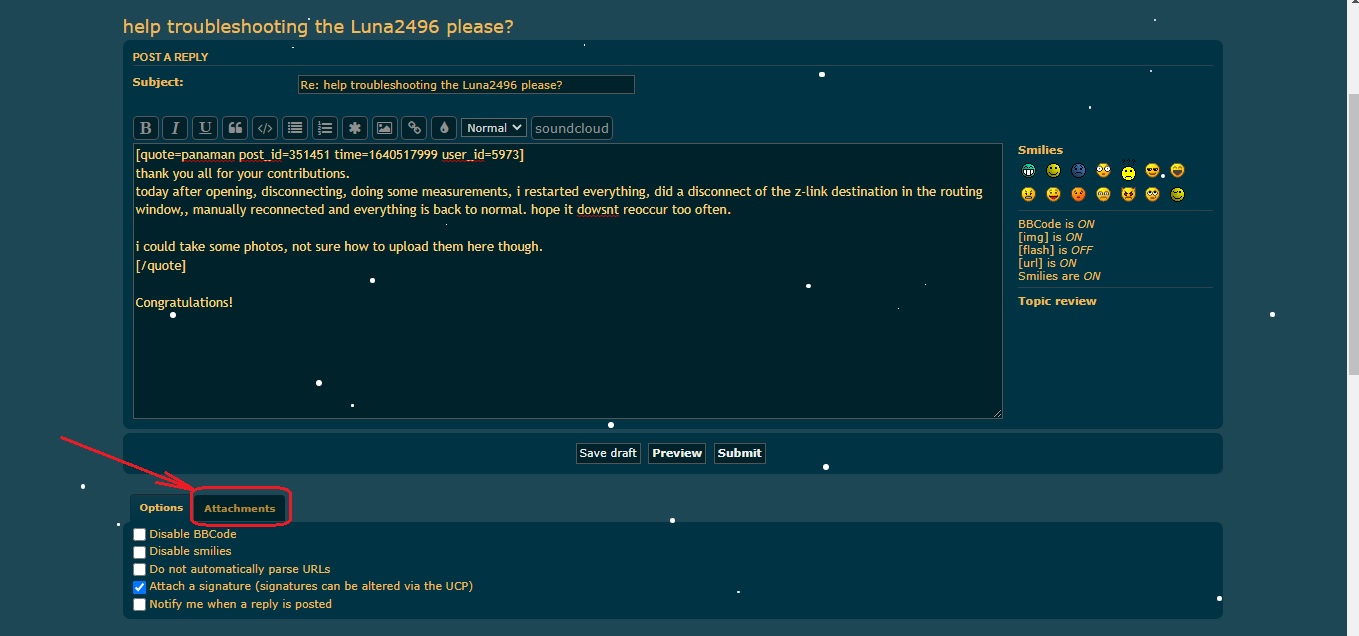
Task: Insert a quote block
Action: pos(235,128)
